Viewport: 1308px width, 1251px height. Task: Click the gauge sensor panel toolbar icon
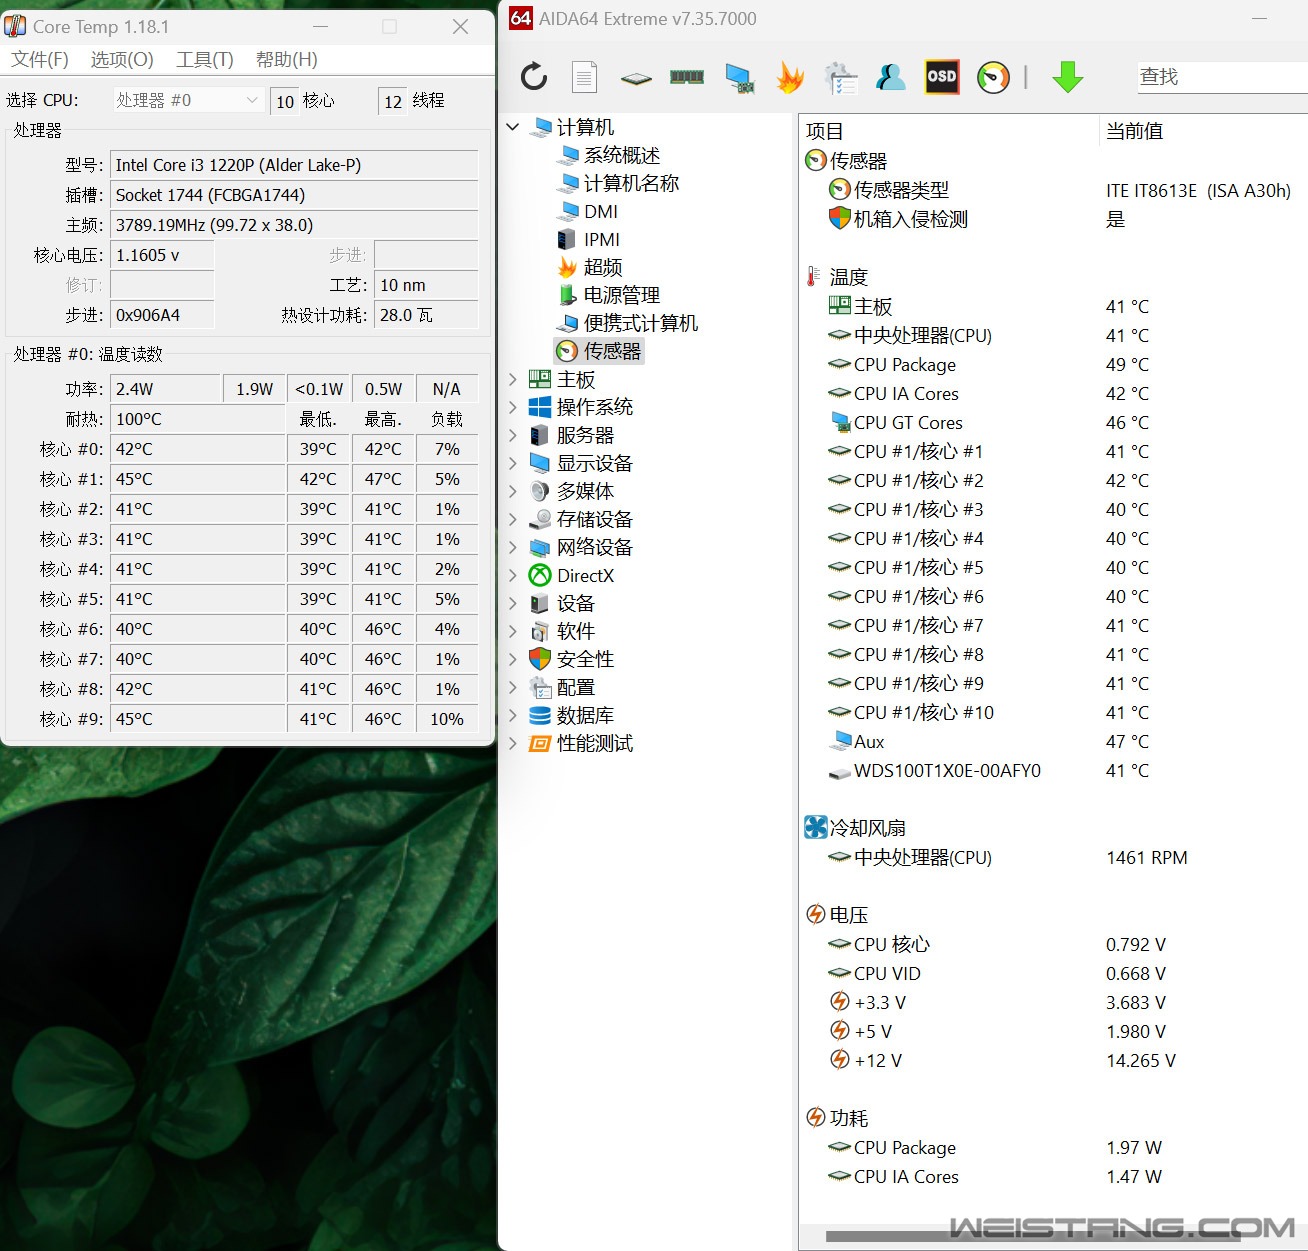993,77
